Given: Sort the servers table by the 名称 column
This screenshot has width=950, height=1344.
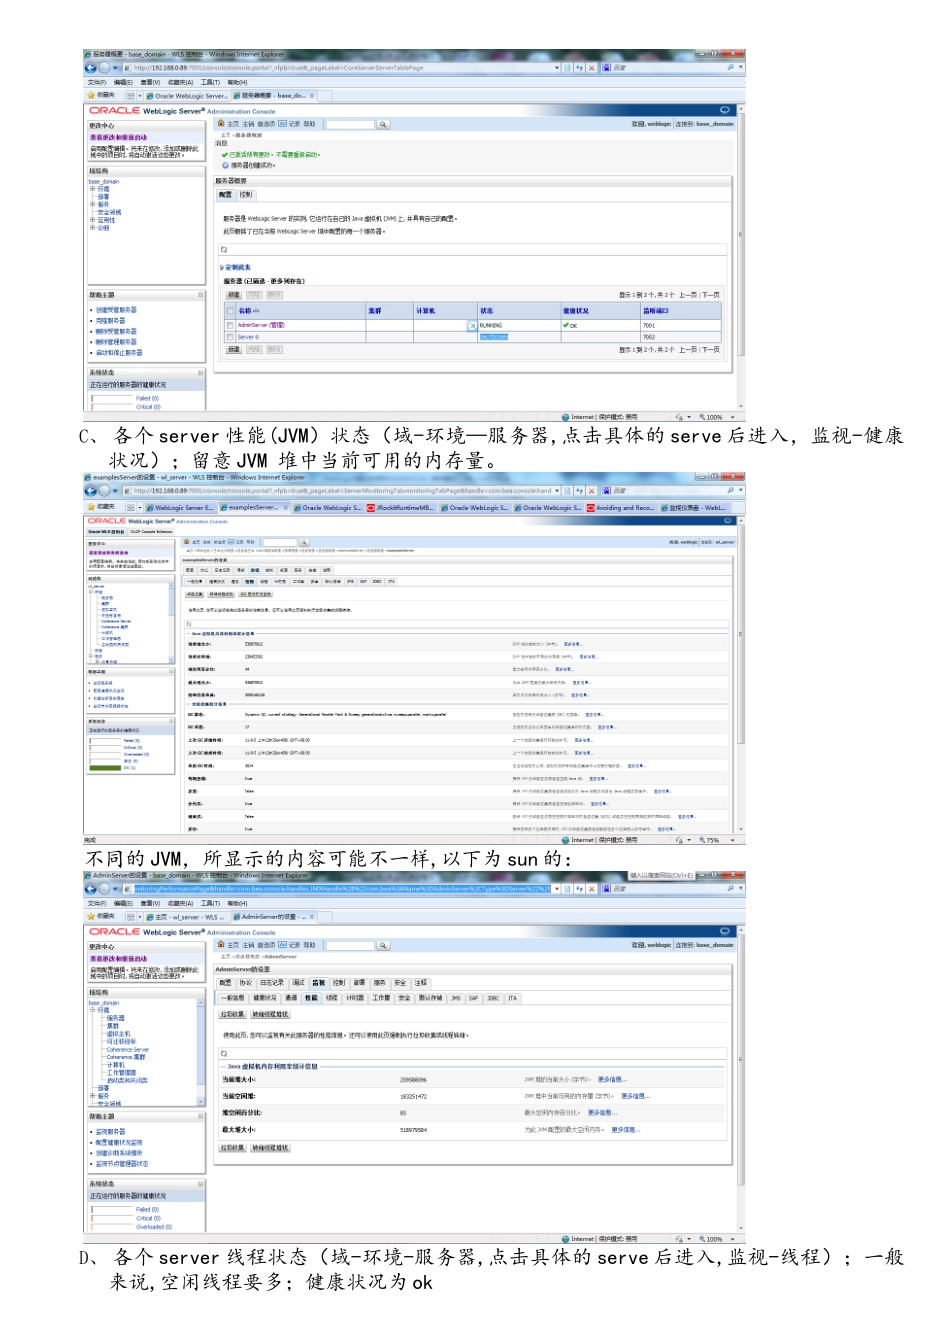Looking at the screenshot, I should click(245, 311).
